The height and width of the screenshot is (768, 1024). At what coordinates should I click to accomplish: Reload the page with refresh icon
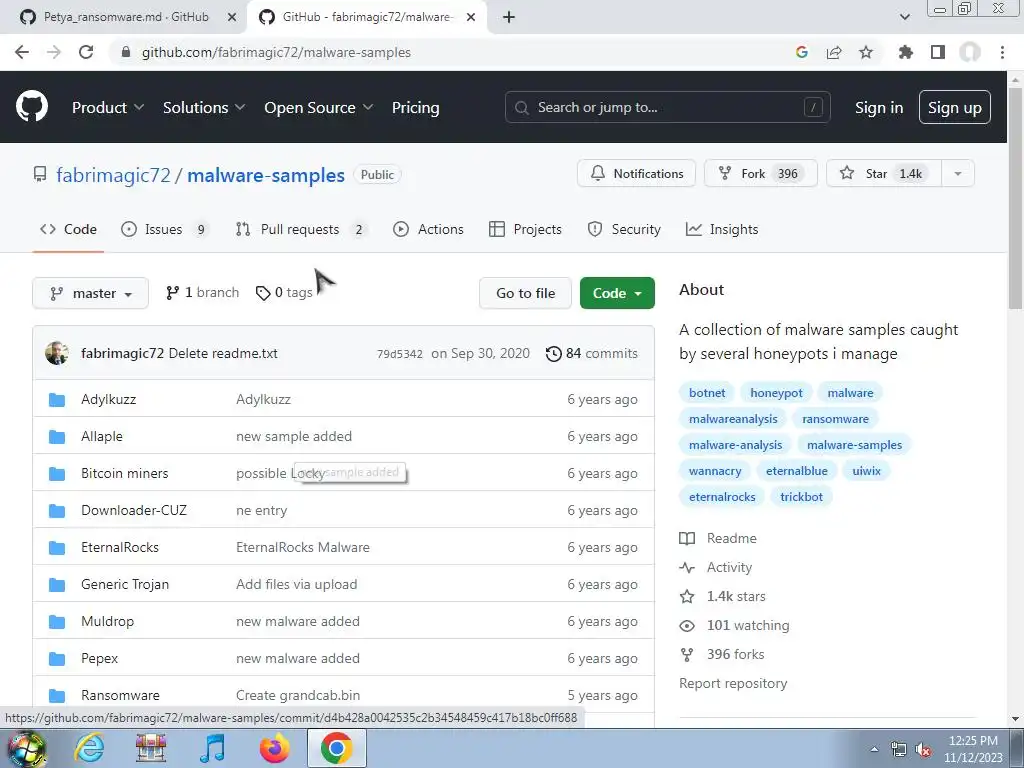tap(86, 52)
